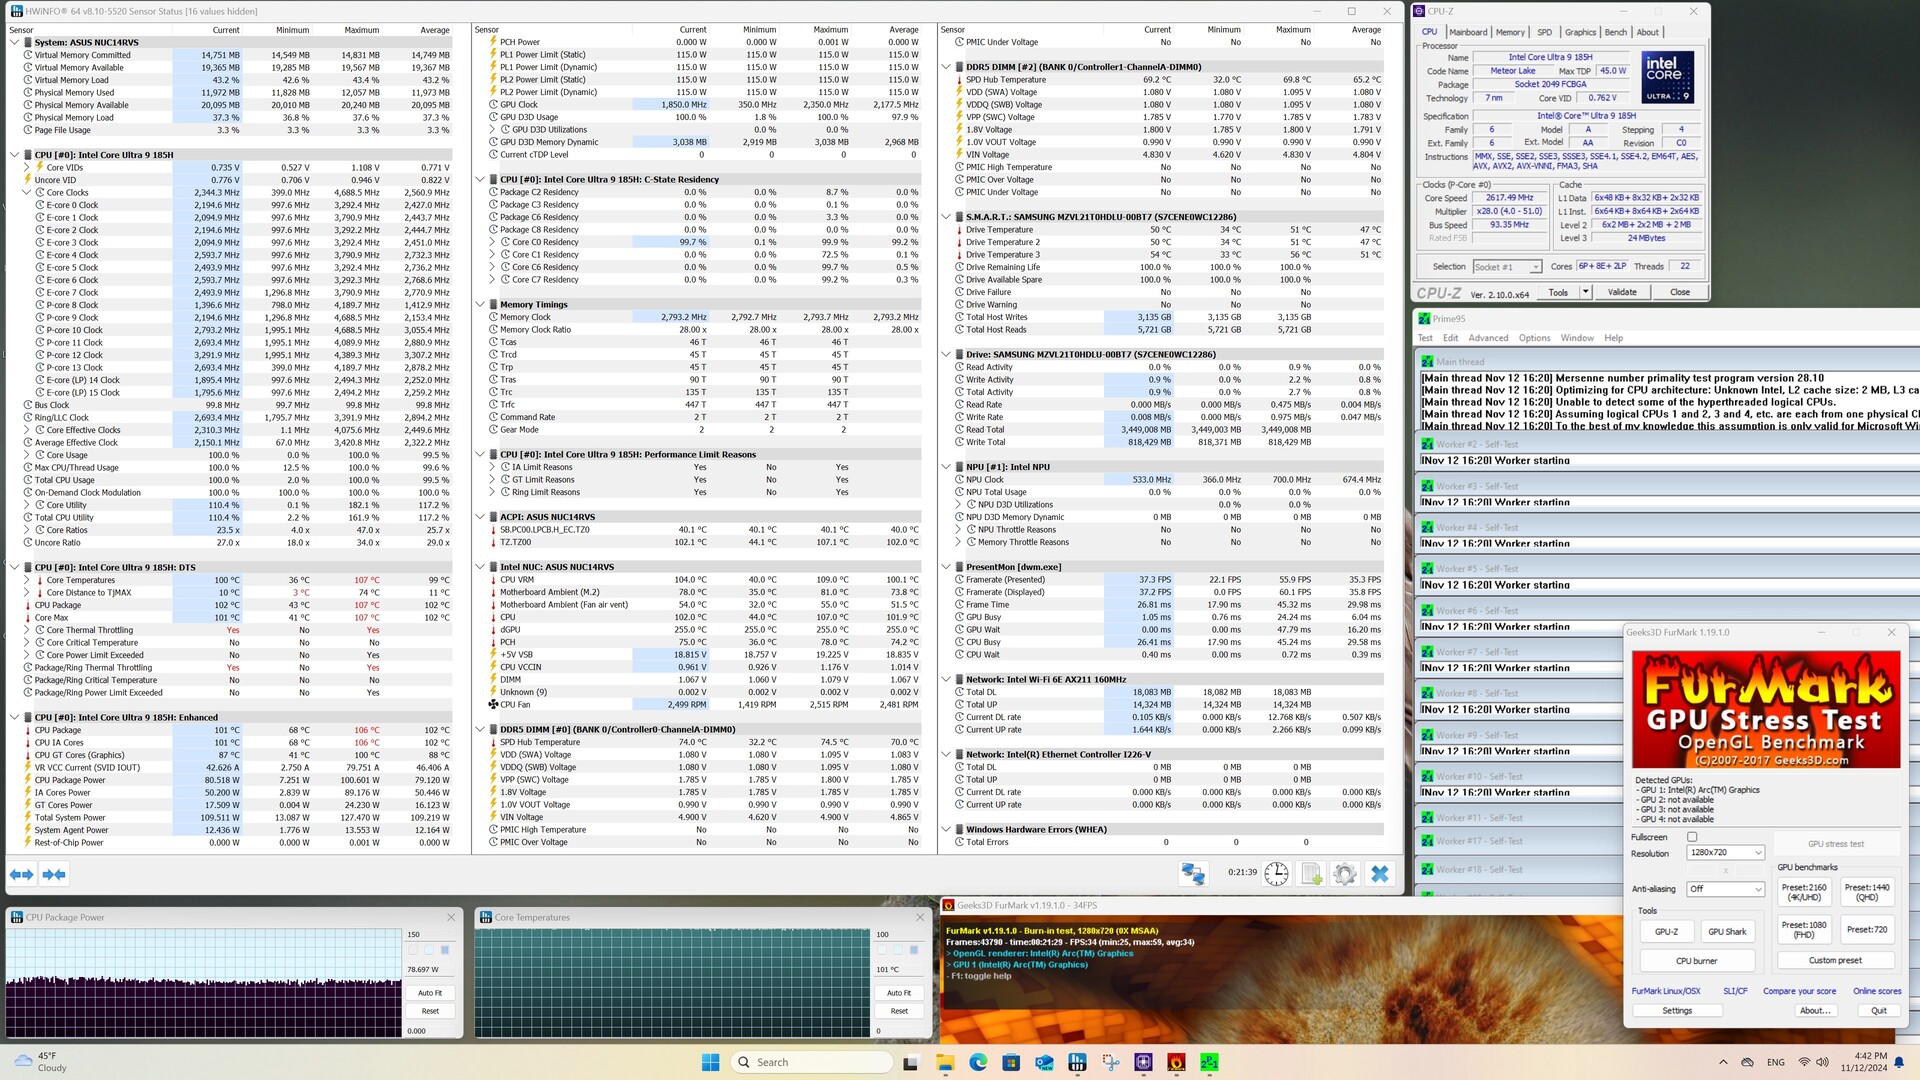The width and height of the screenshot is (1920, 1080).
Task: Click the taskbar Search box
Action: 811,1062
